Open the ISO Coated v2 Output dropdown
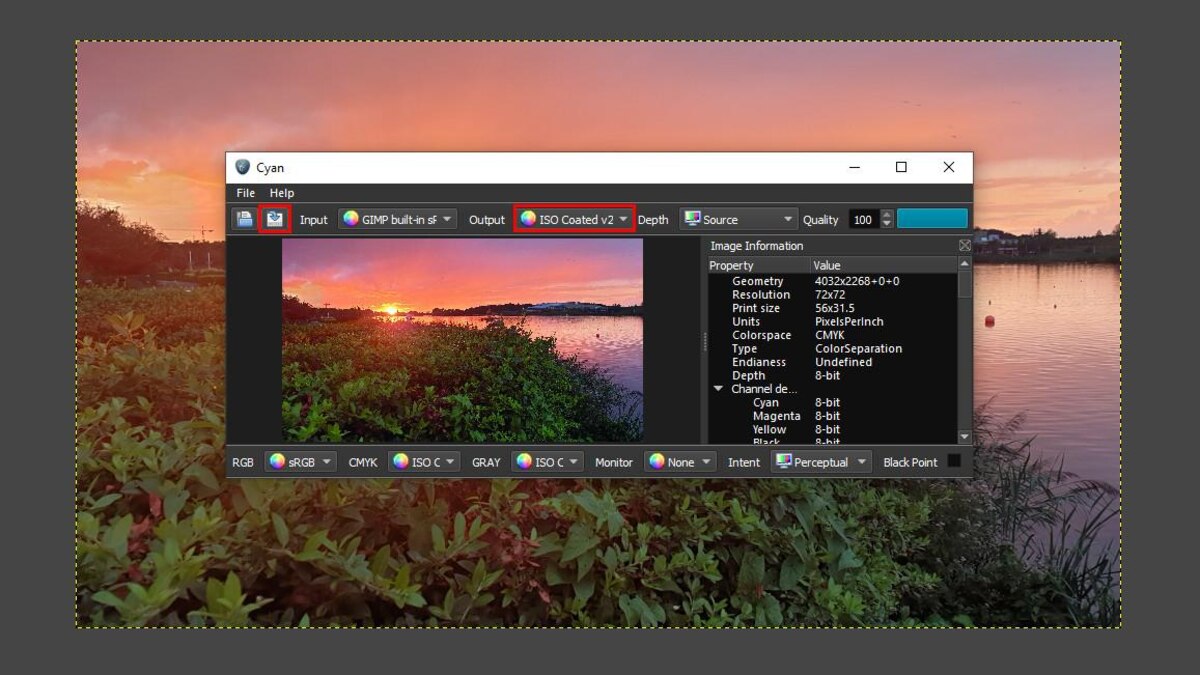This screenshot has height=675, width=1200. [574, 219]
